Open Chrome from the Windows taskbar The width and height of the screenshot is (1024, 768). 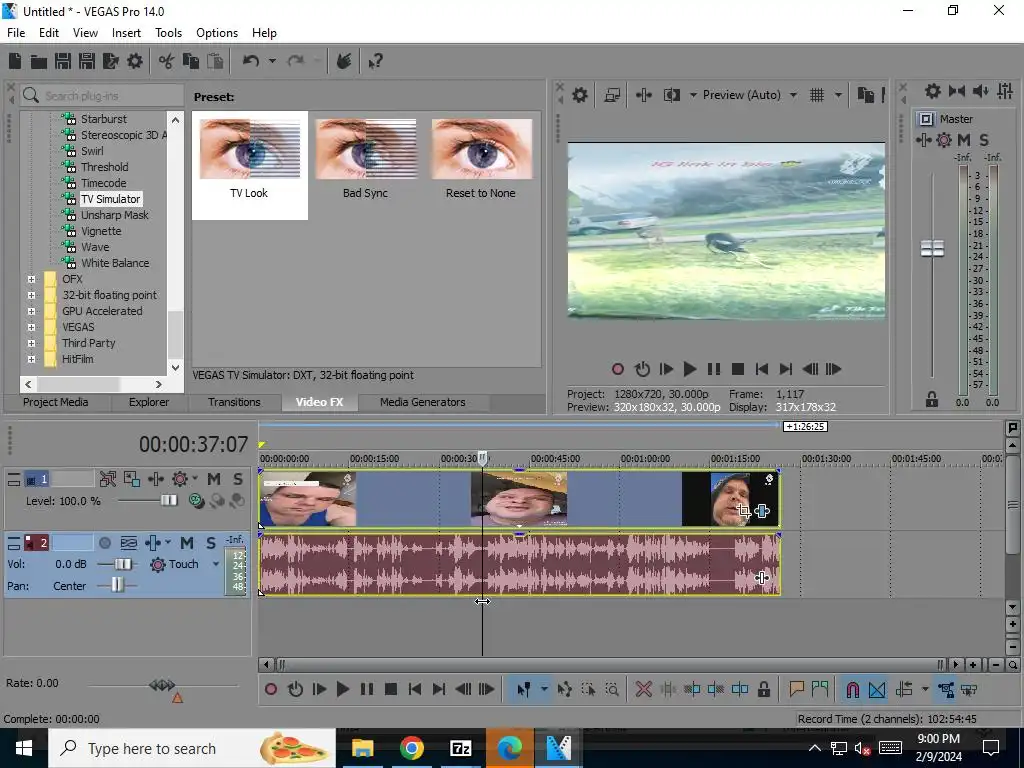click(411, 748)
